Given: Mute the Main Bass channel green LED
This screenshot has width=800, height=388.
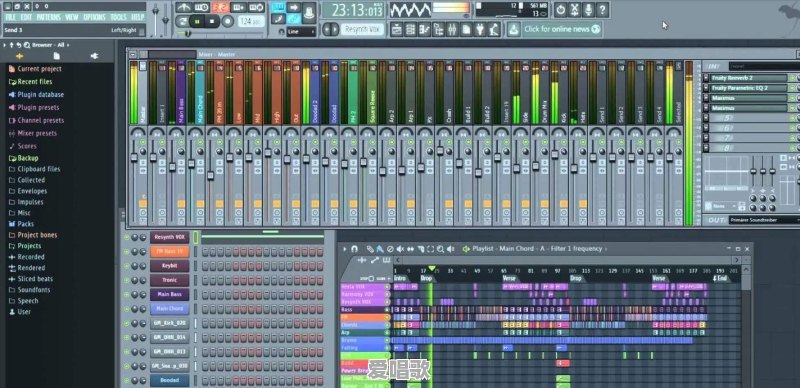Looking at the screenshot, I should tap(127, 295).
